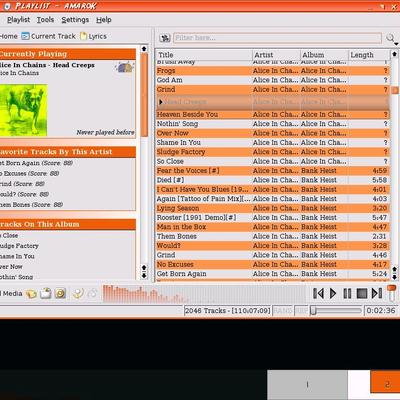Screen dimensions: 400x400
Task: Click the Play button
Action: tap(333, 293)
